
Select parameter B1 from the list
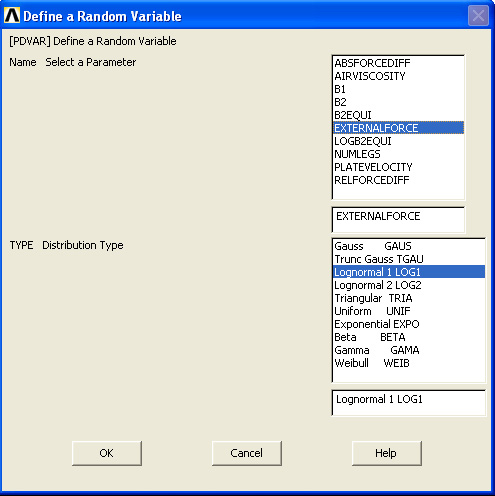[x=398, y=89]
